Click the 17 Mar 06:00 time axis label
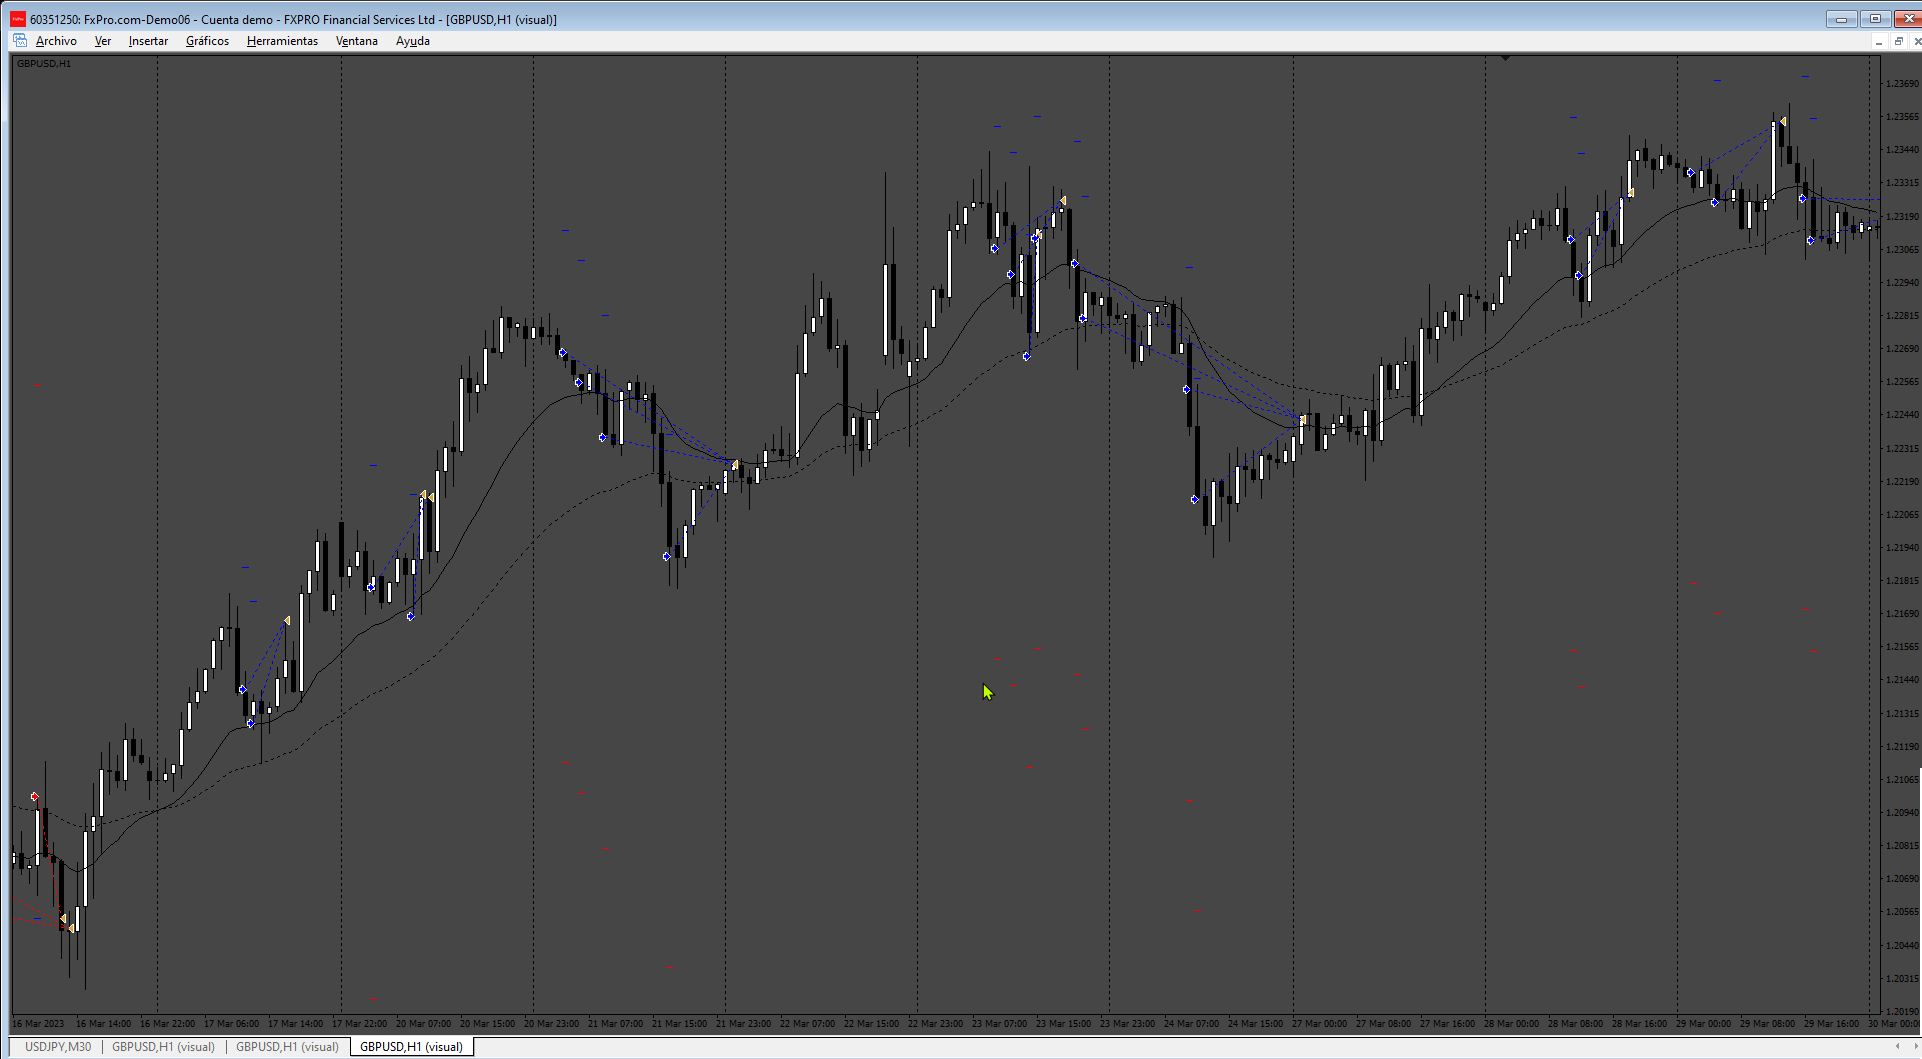The height and width of the screenshot is (1059, 1922). click(231, 1024)
